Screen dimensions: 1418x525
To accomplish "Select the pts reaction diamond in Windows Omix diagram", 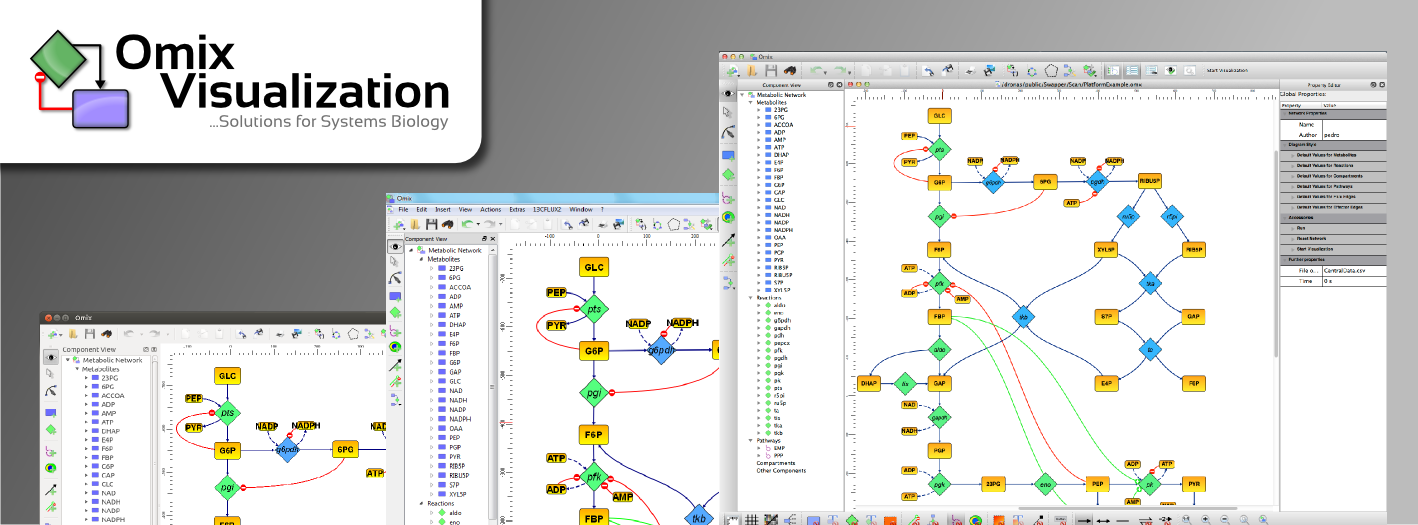I will (x=594, y=309).
